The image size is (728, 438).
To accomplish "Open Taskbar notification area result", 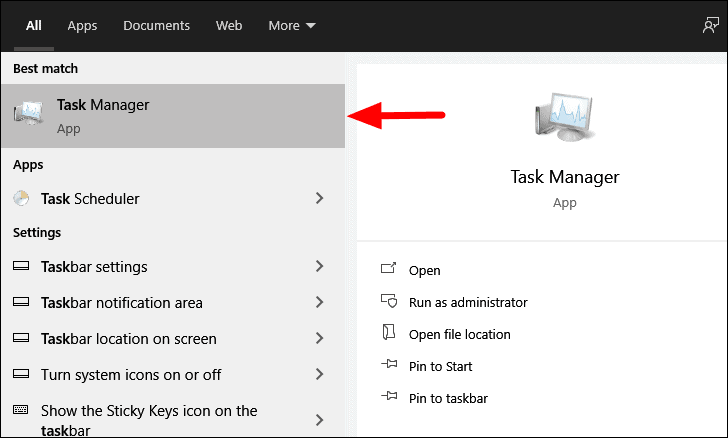I will 173,302.
